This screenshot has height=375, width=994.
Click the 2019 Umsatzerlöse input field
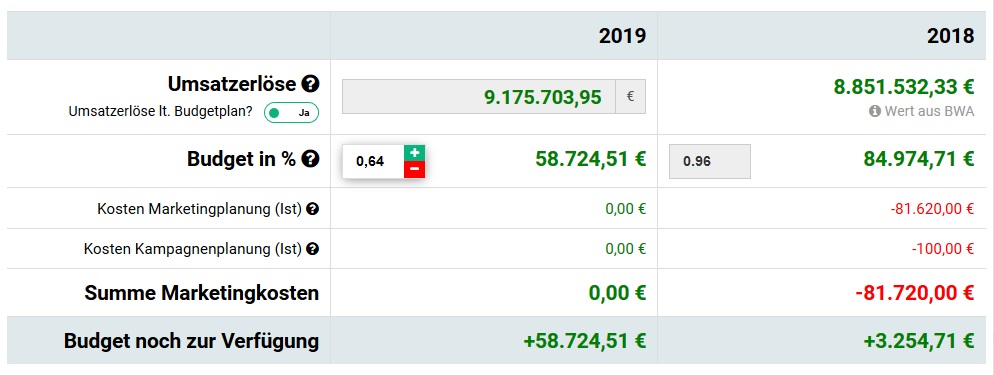click(479, 97)
